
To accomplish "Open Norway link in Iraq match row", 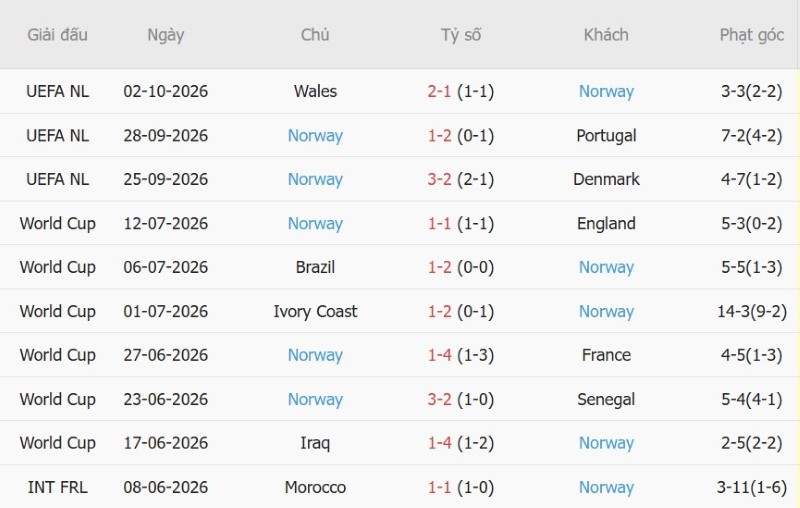I will tap(606, 443).
